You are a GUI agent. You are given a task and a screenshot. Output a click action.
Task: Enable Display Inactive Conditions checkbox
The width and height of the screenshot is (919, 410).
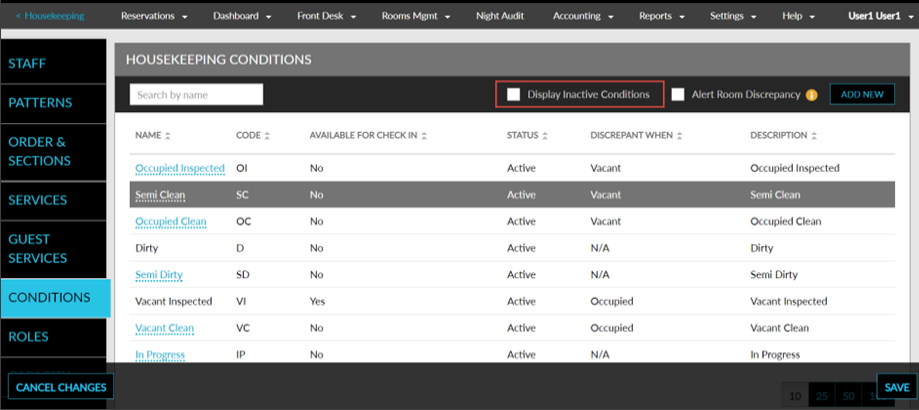click(x=513, y=94)
